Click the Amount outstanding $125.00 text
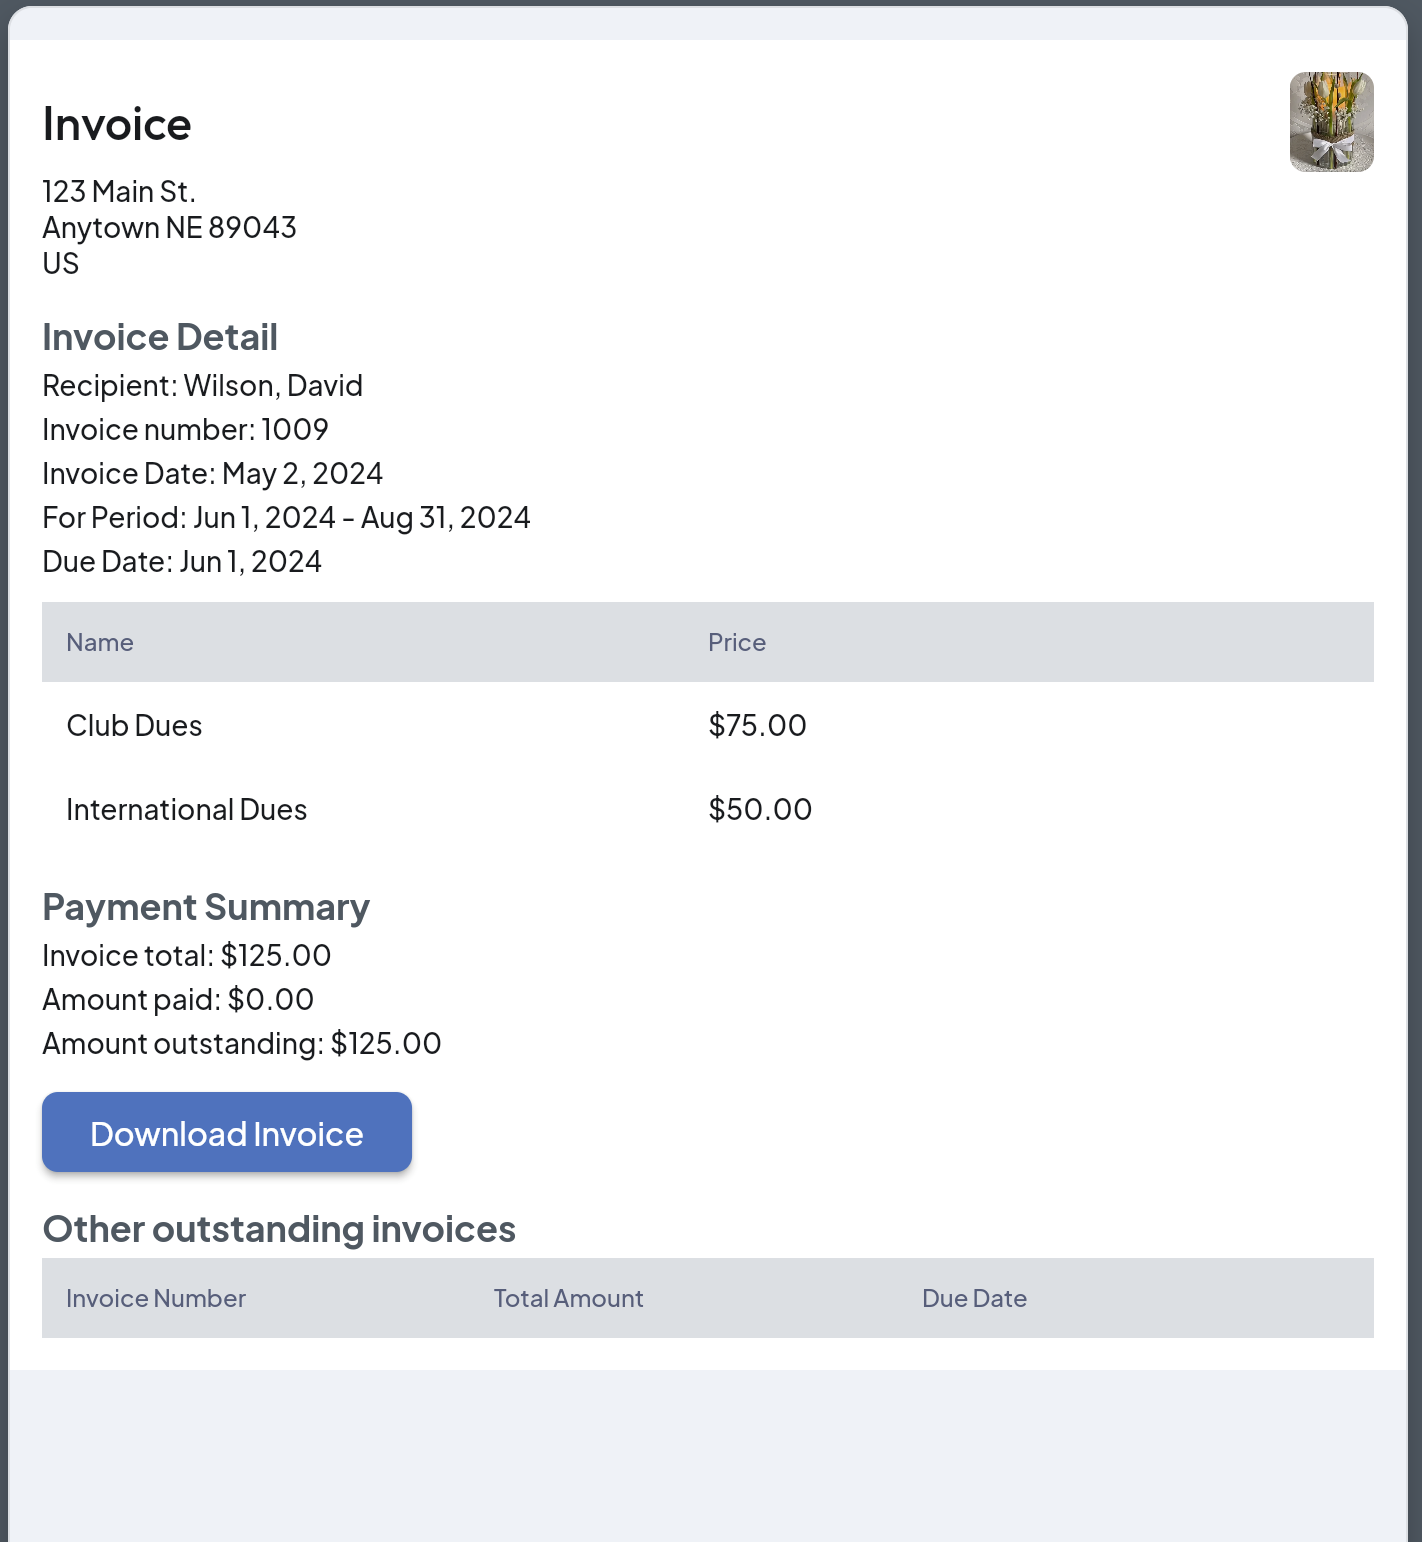Viewport: 1422px width, 1542px height. pos(241,1044)
